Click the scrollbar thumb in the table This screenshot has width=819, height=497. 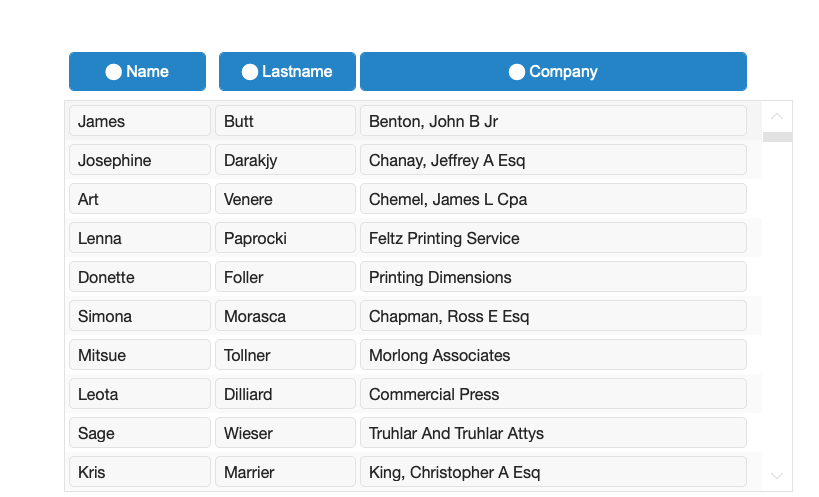pos(777,137)
